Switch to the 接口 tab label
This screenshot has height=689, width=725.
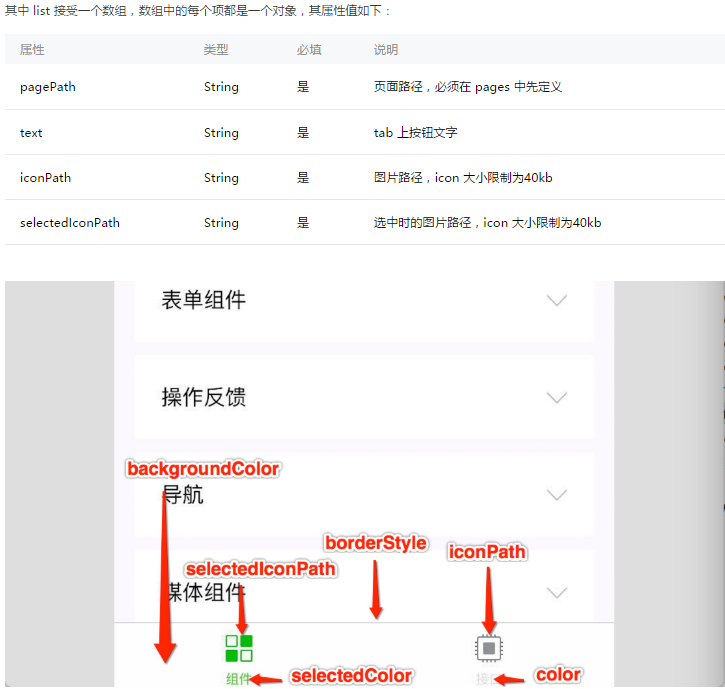484,679
